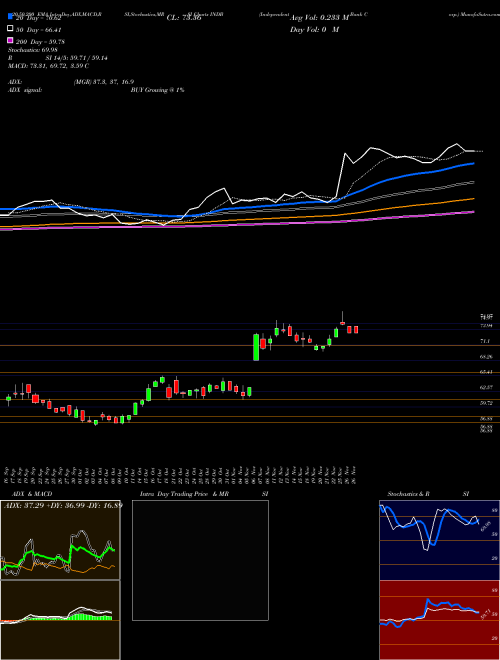Click the tall green gap-up candlestick
The width and height of the screenshot is (500, 660).
click(256, 347)
